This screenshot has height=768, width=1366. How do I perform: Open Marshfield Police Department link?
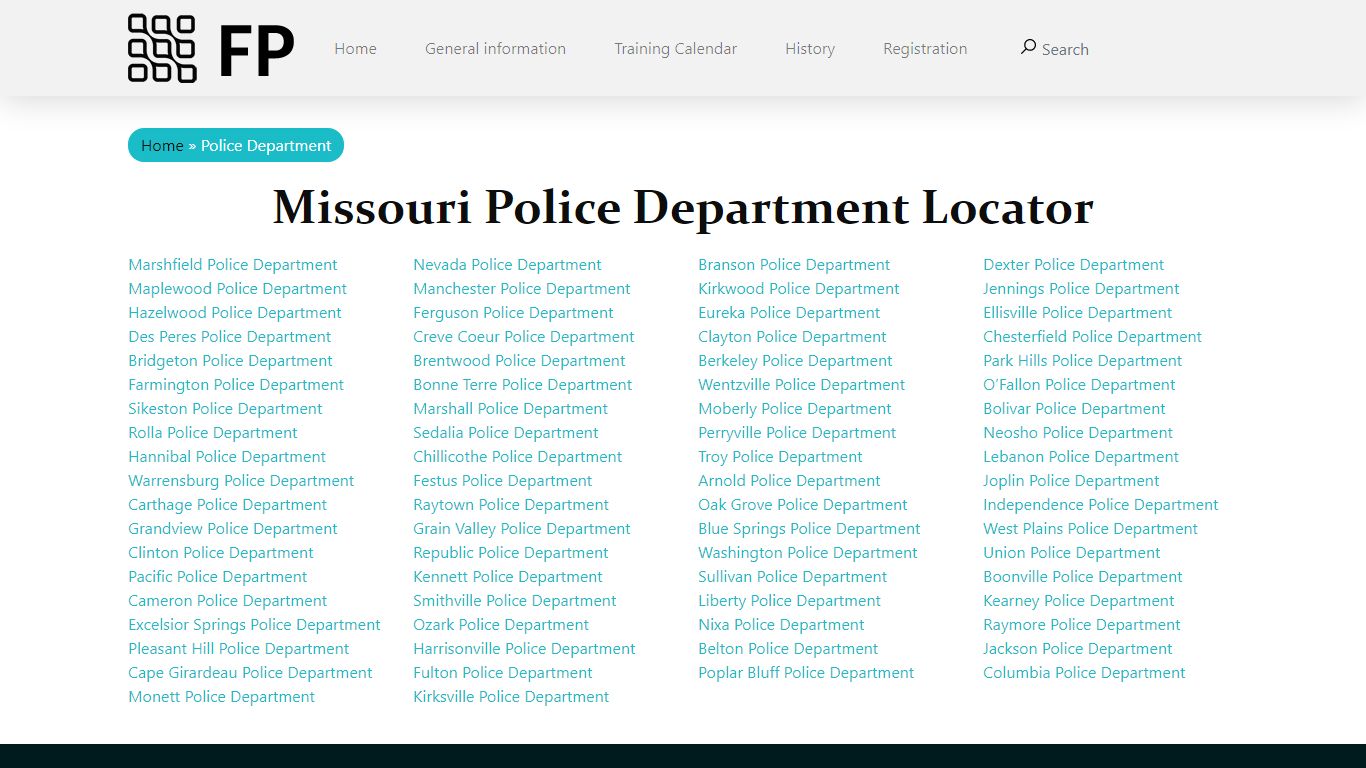tap(233, 265)
